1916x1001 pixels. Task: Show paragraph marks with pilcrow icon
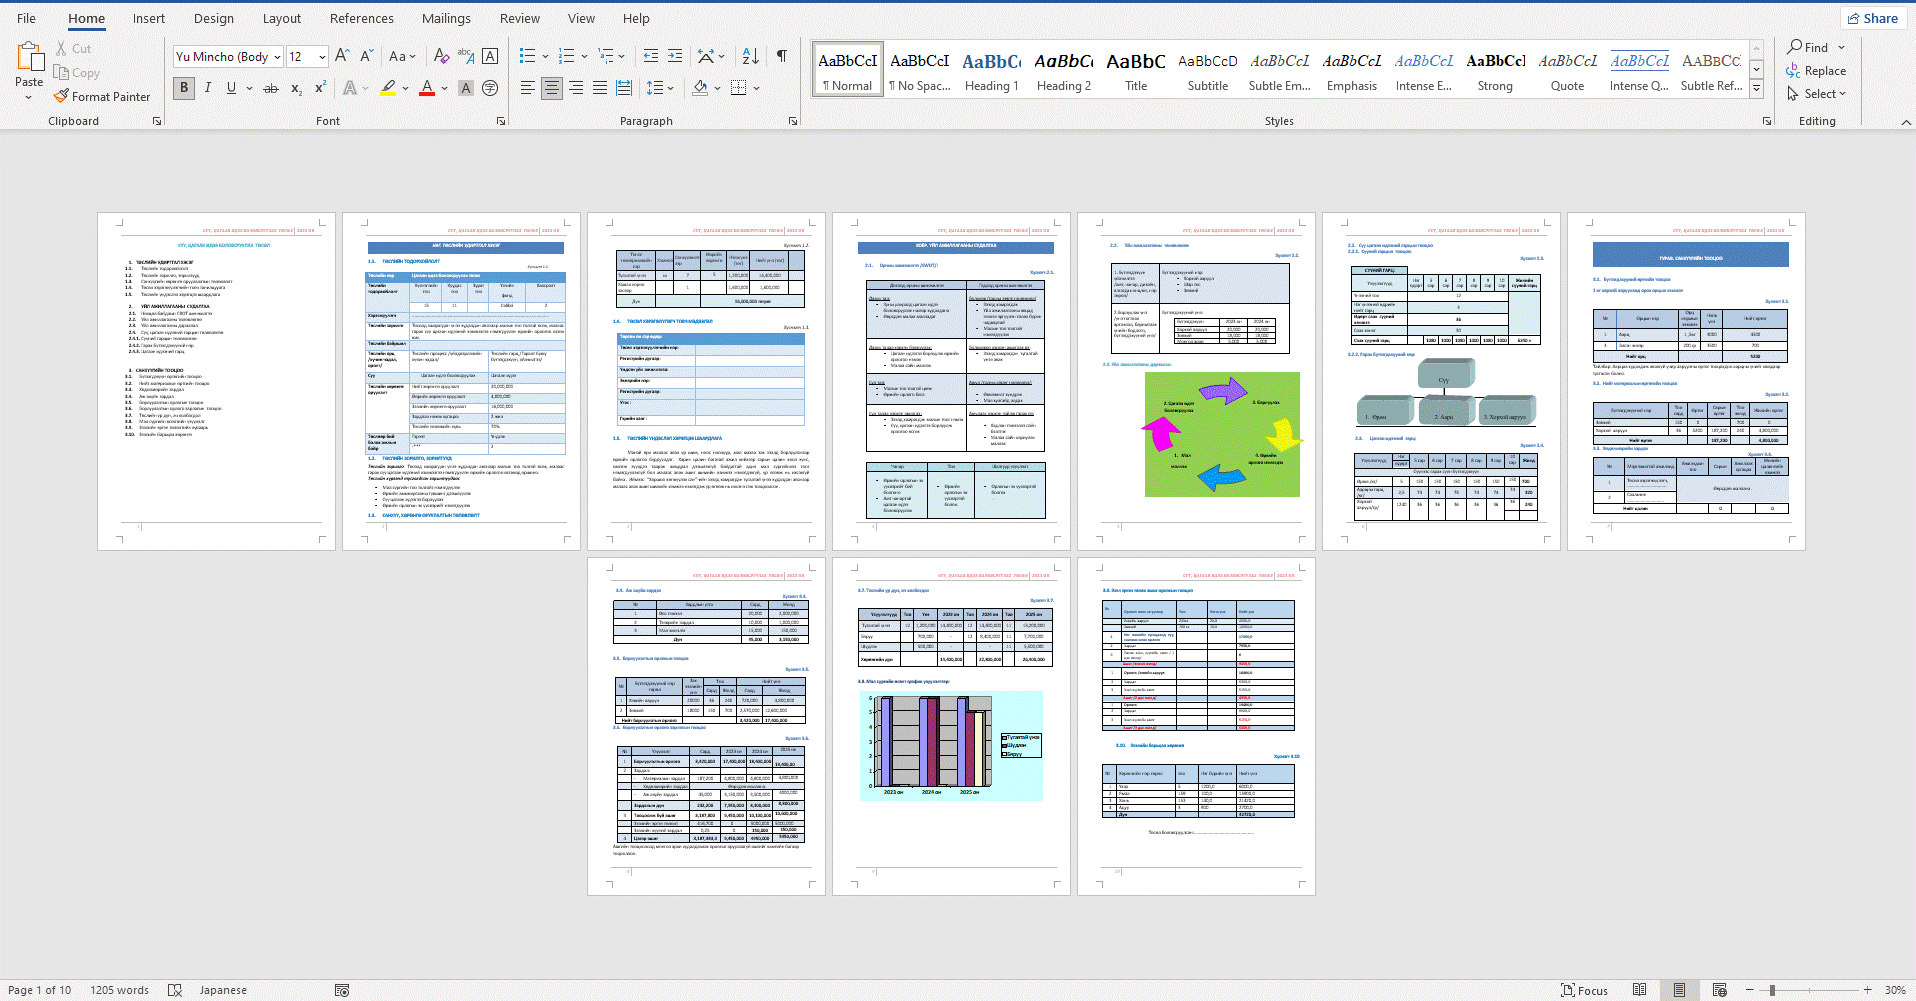781,56
